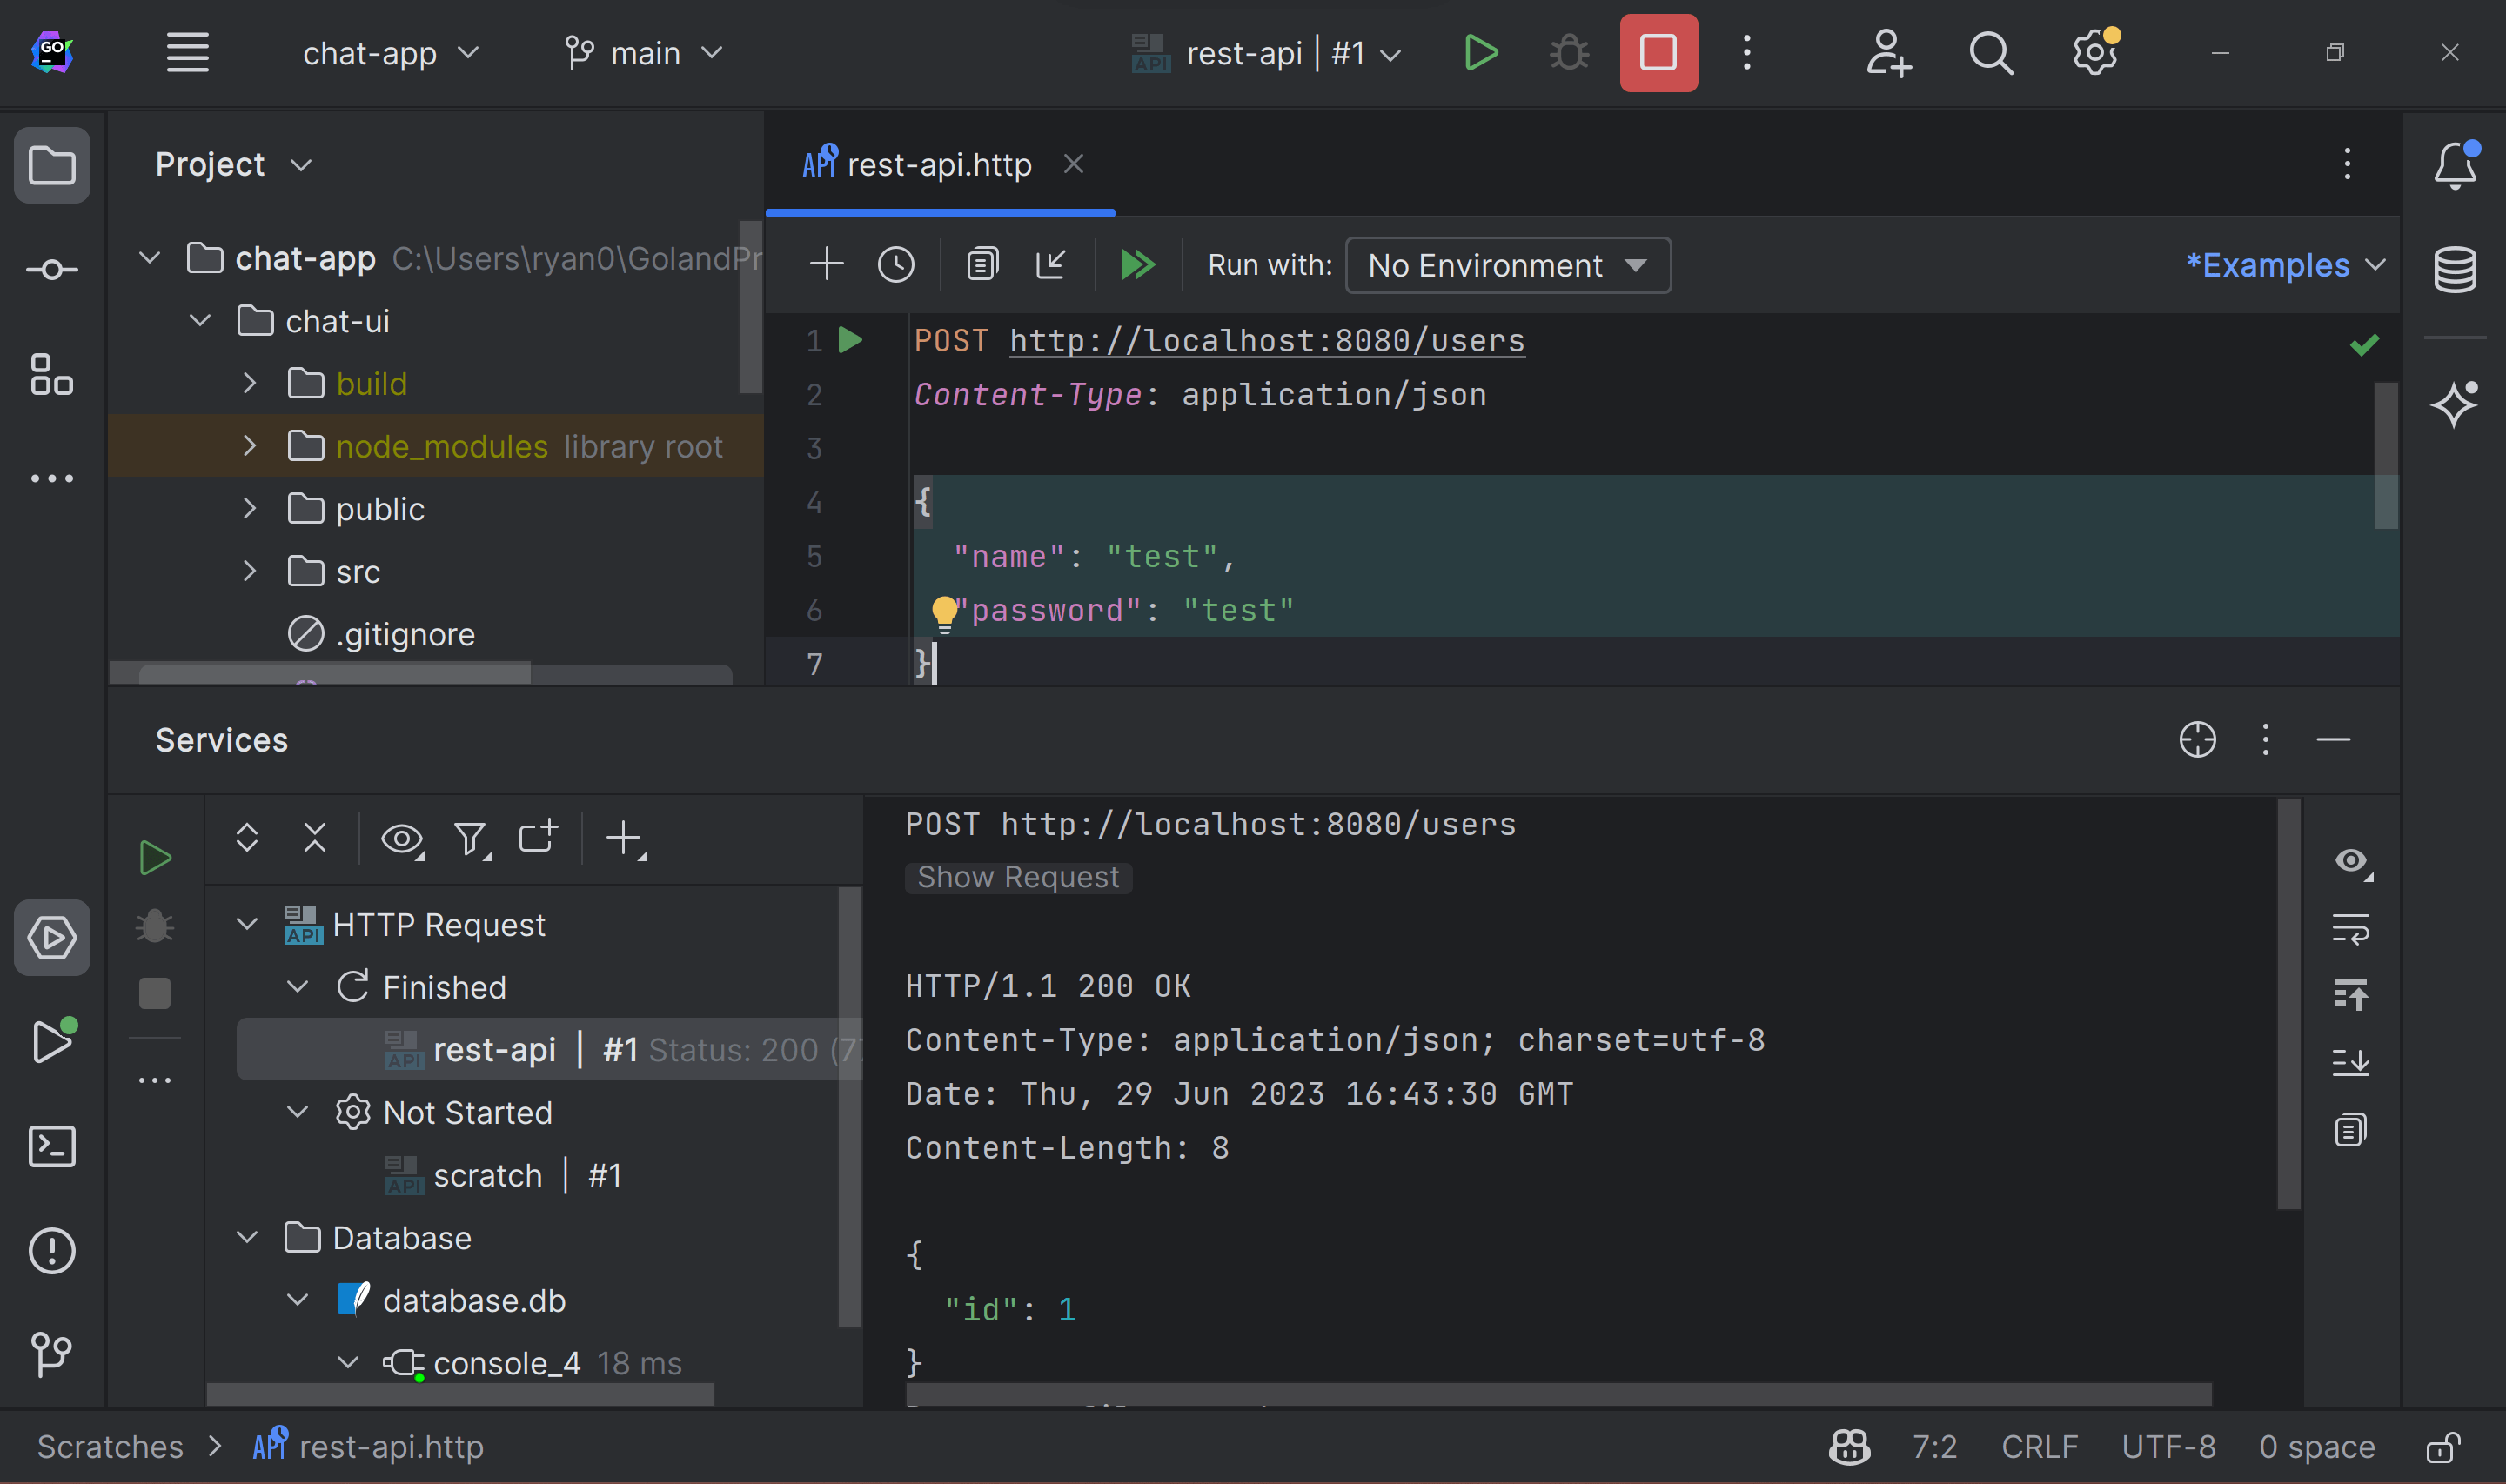Open Terminal tool window in sidebar
Viewport: 2506px width, 1484px height.
click(x=52, y=1146)
